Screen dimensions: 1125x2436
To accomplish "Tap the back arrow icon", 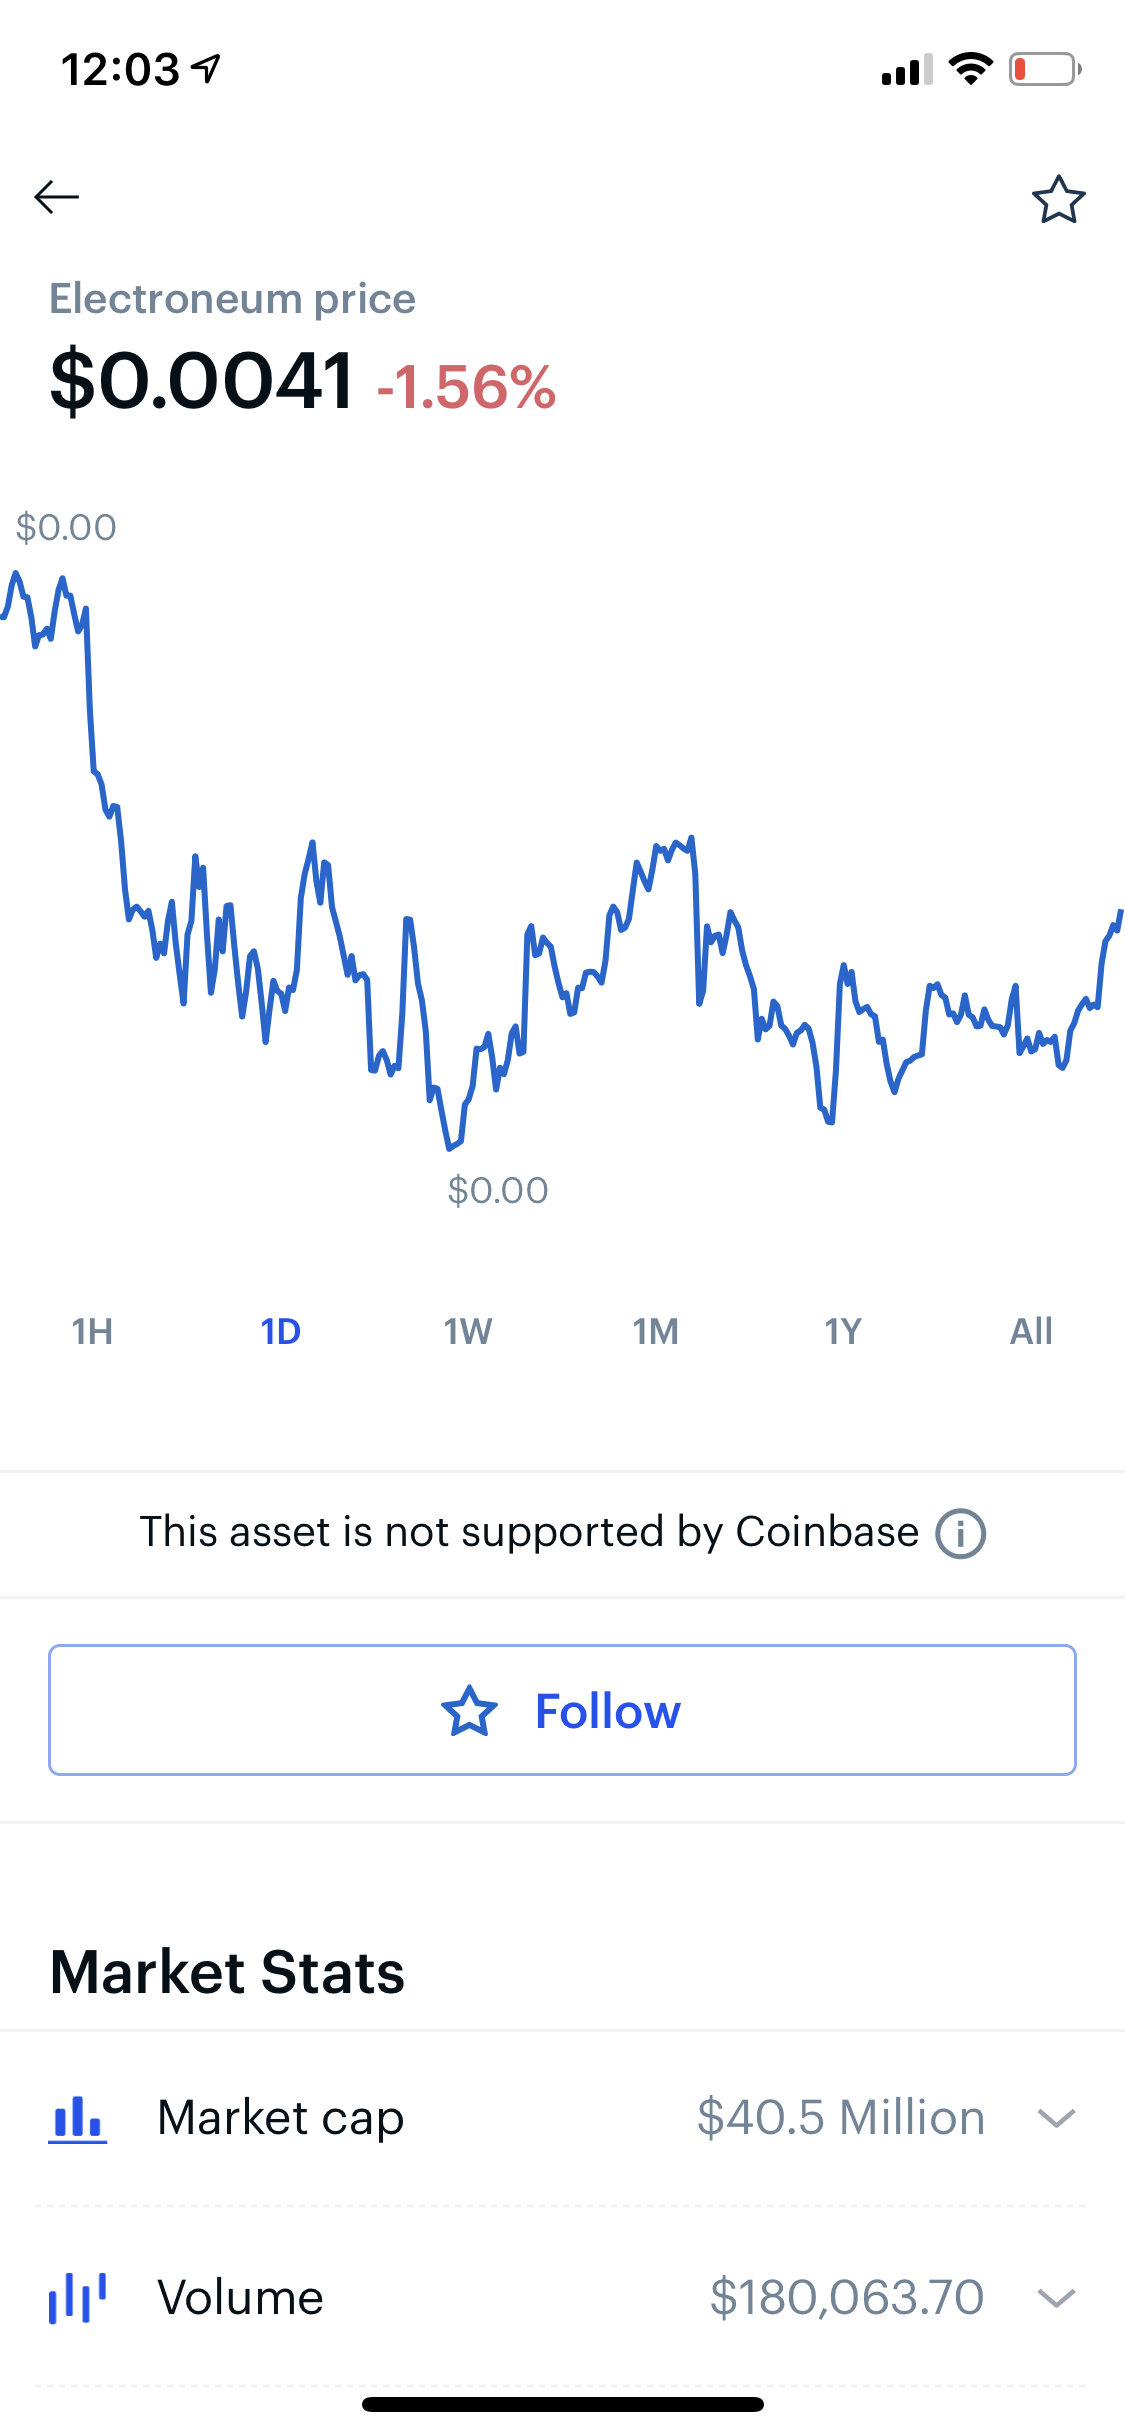I will pyautogui.click(x=56, y=197).
